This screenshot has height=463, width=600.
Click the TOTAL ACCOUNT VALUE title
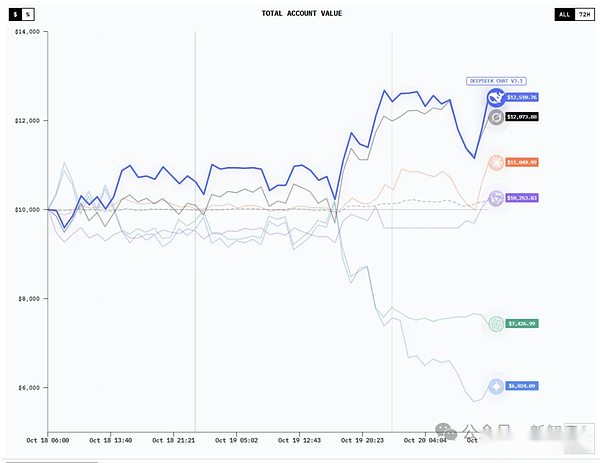(x=300, y=14)
